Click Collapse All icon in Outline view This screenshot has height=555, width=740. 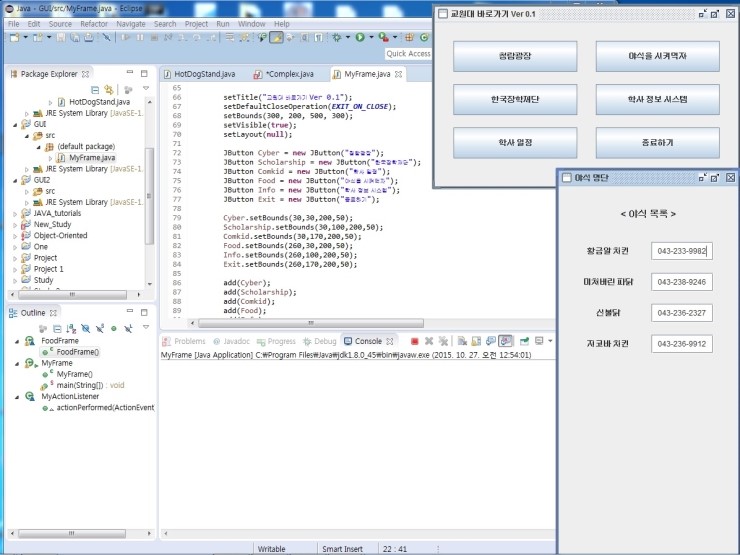tap(57, 328)
